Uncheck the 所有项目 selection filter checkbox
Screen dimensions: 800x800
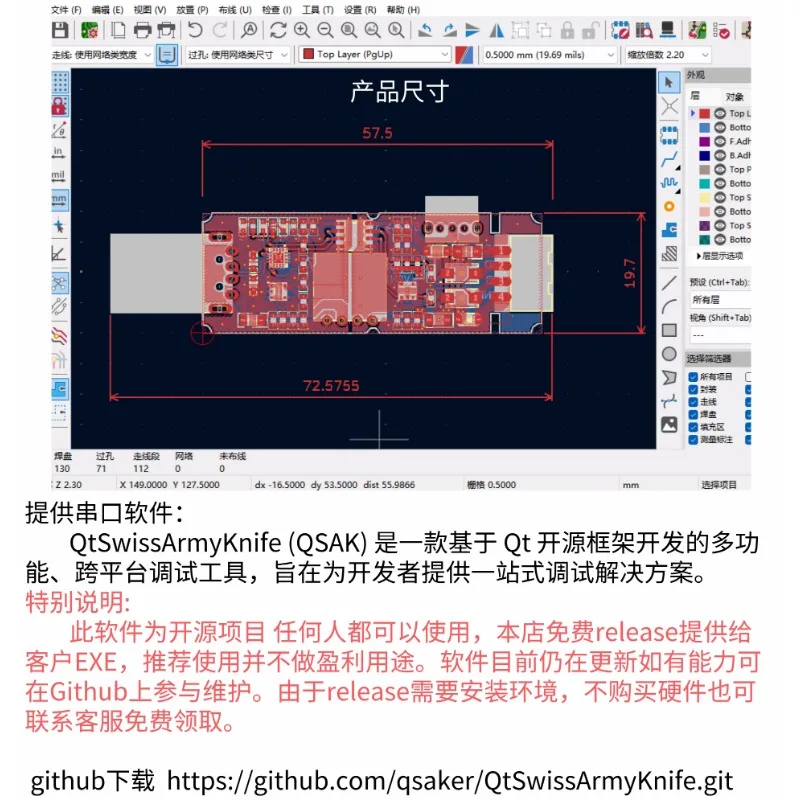pyautogui.click(x=693, y=377)
